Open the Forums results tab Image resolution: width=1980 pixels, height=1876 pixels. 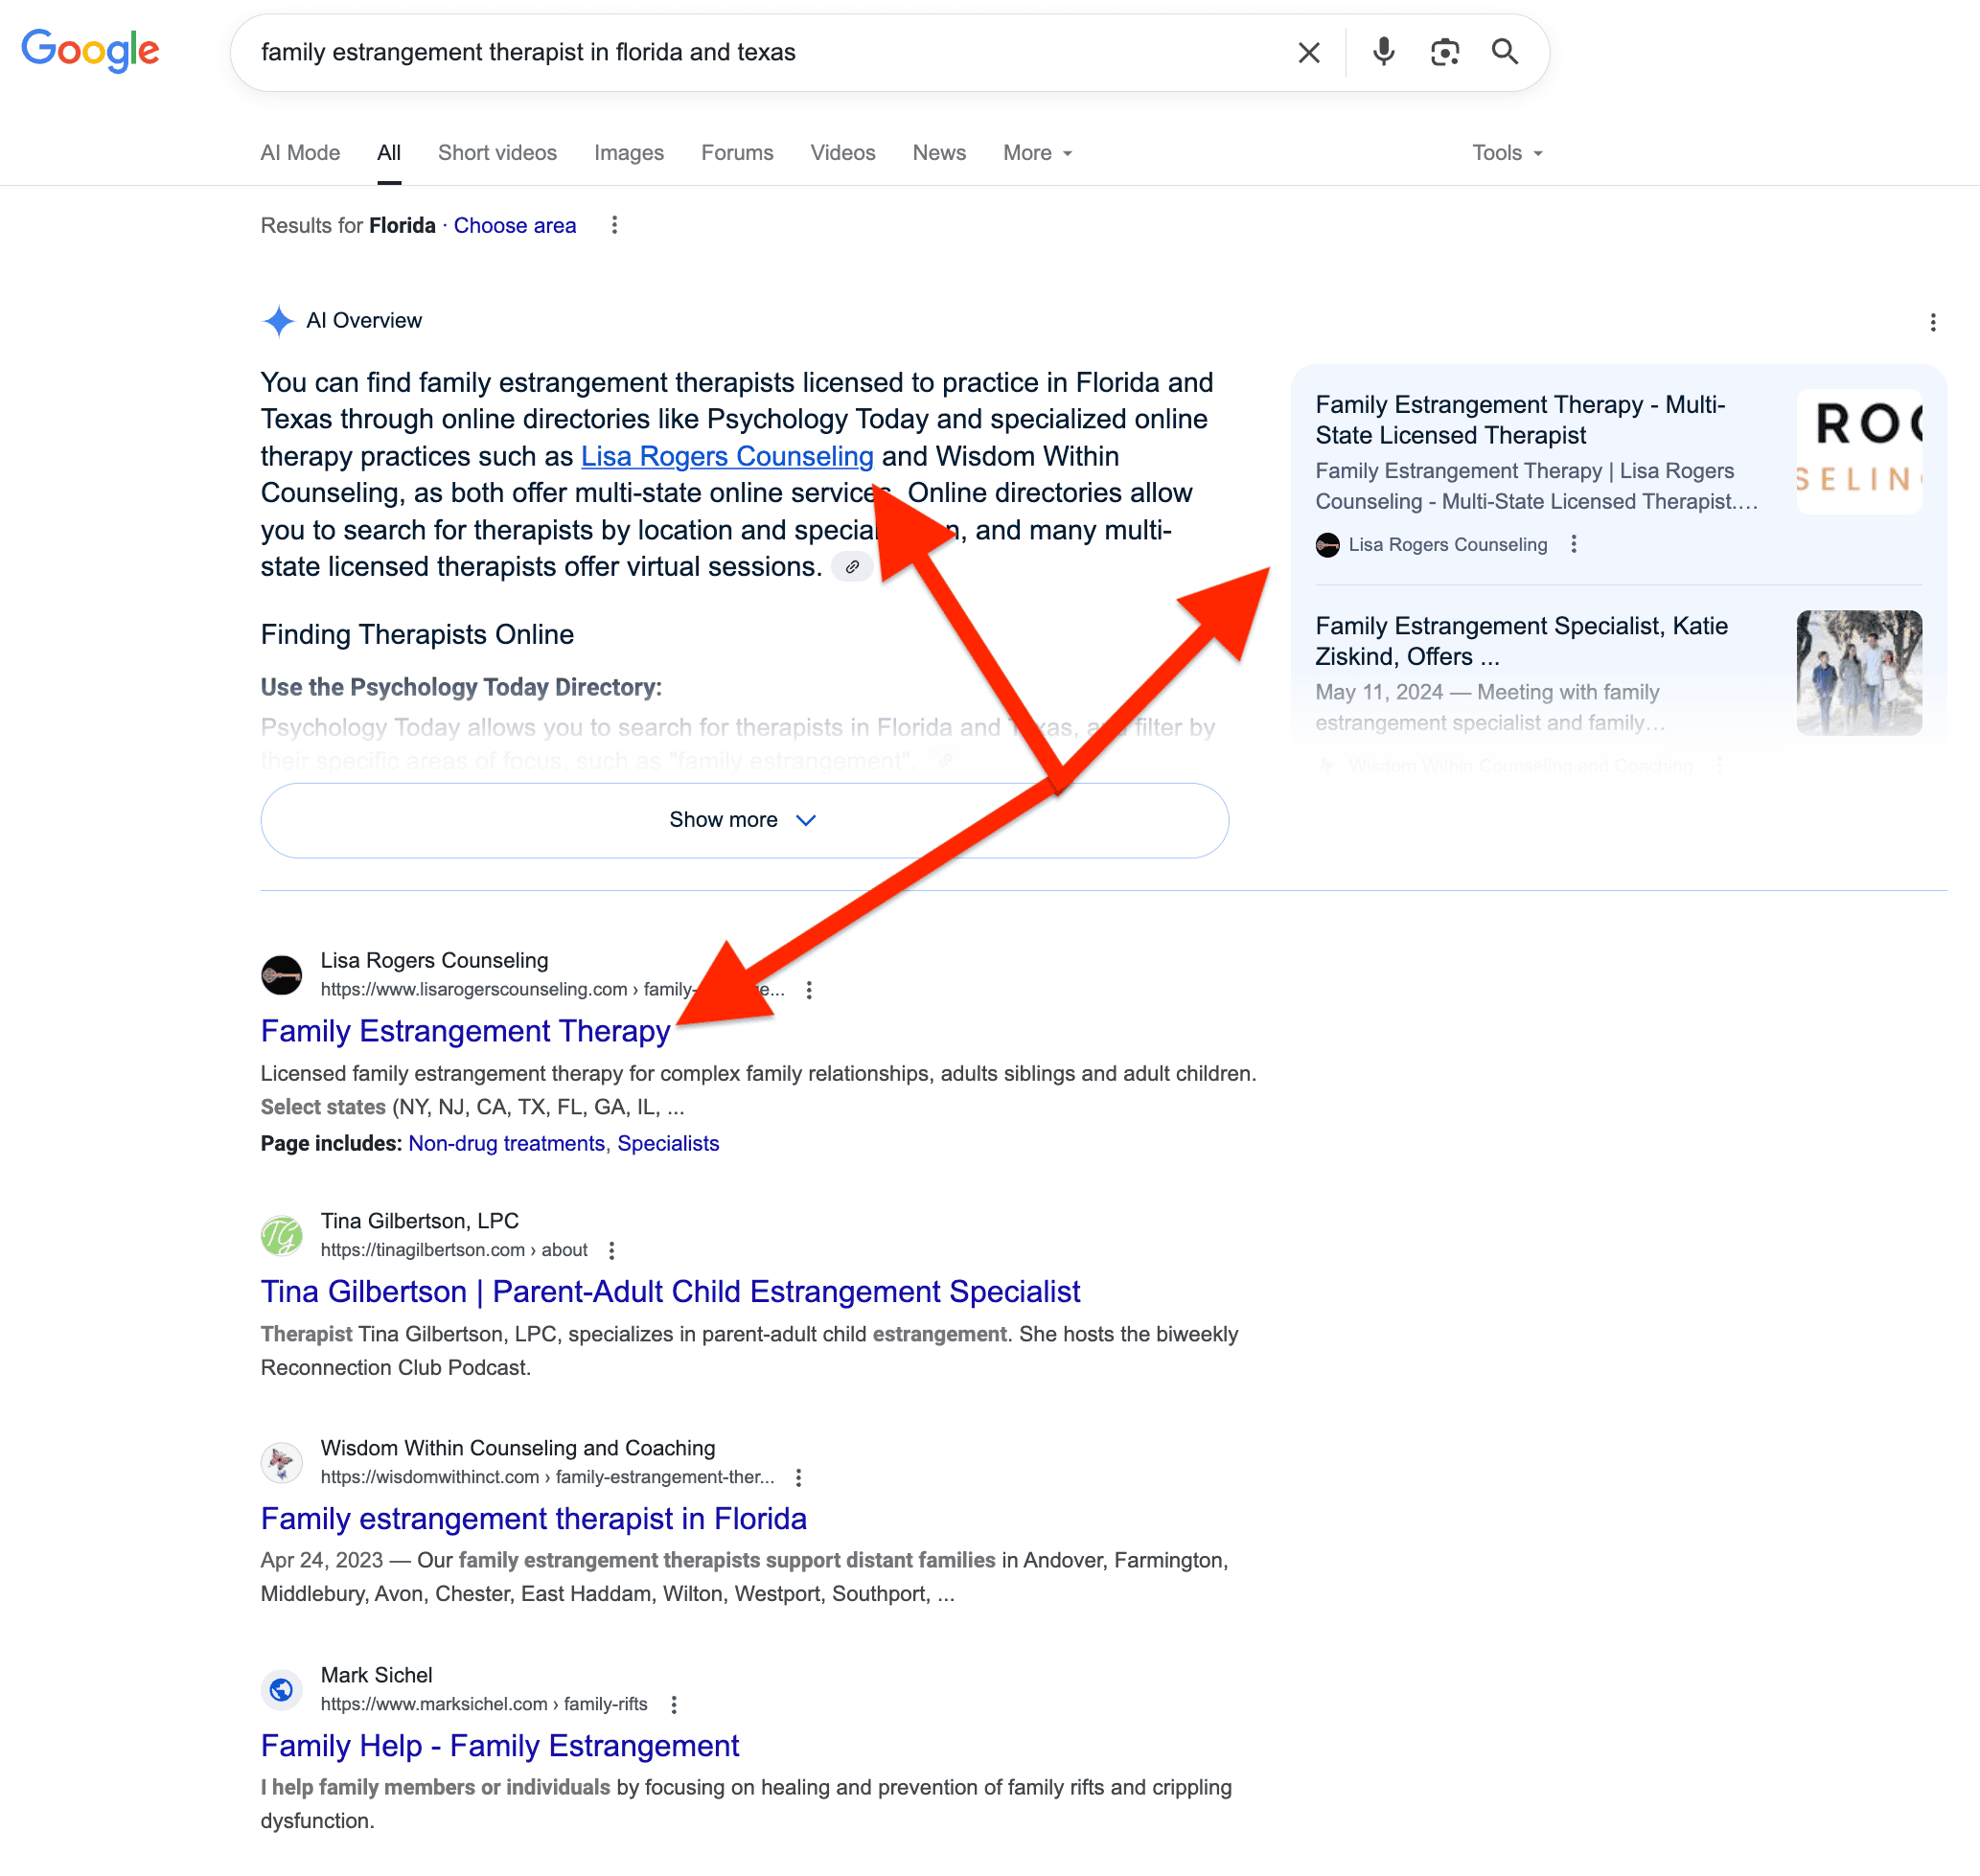pos(737,153)
